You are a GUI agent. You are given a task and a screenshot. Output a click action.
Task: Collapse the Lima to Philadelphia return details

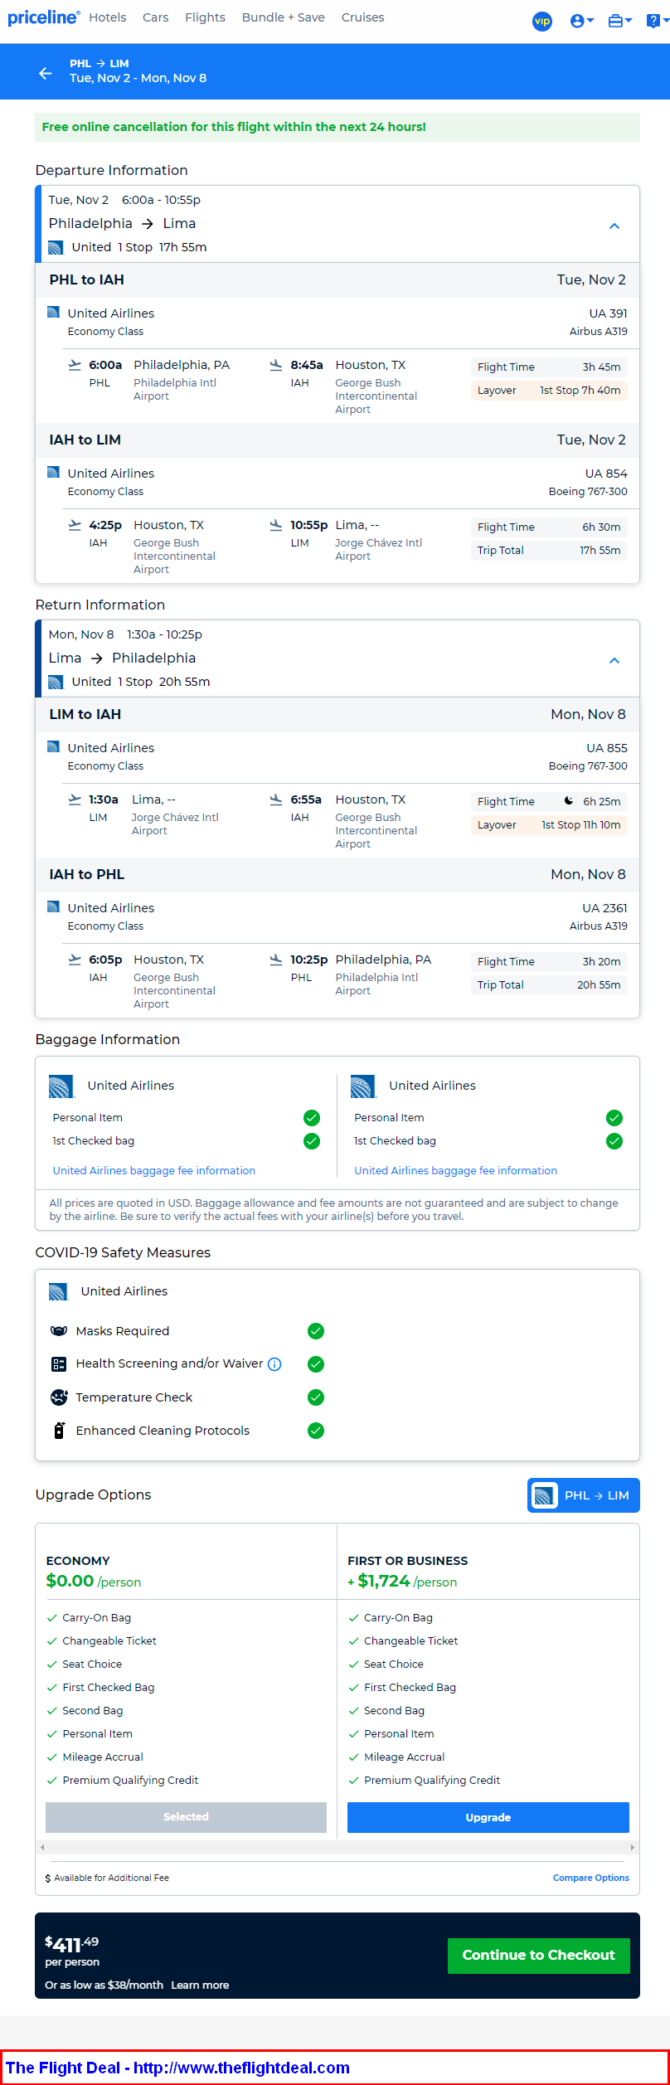pyautogui.click(x=614, y=660)
